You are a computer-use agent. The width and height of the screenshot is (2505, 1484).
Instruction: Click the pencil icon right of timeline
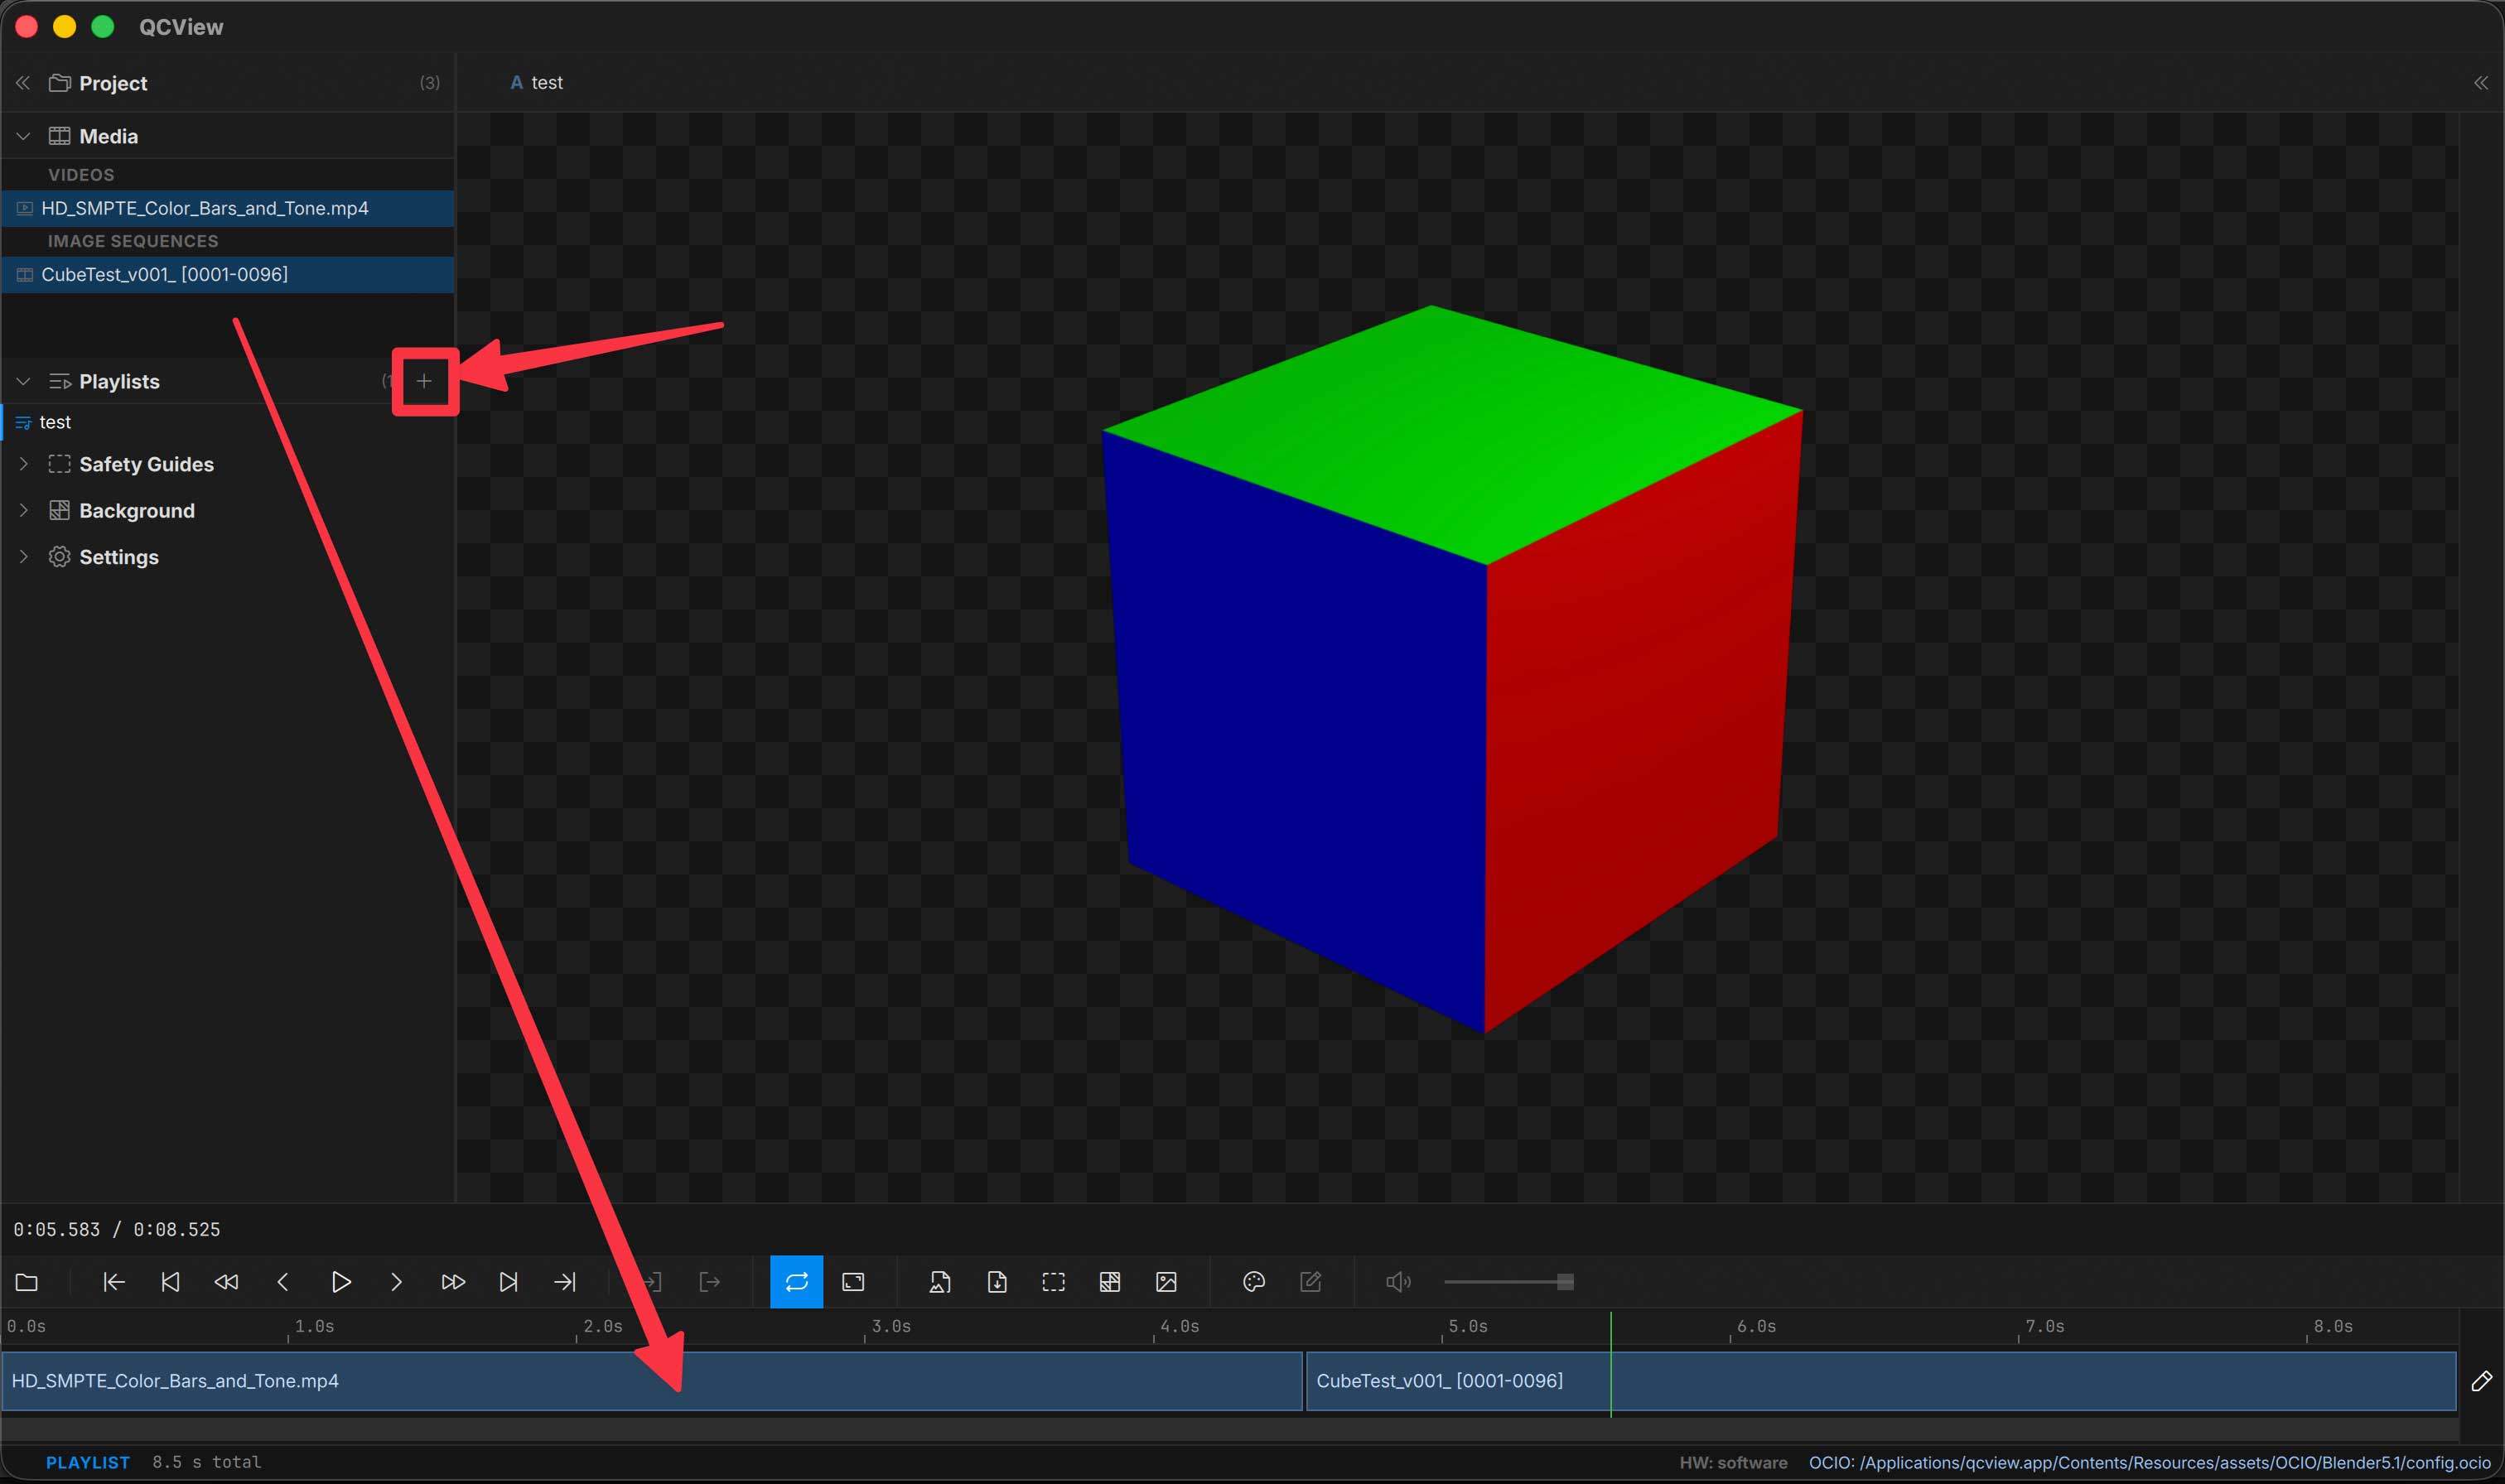coord(2481,1381)
